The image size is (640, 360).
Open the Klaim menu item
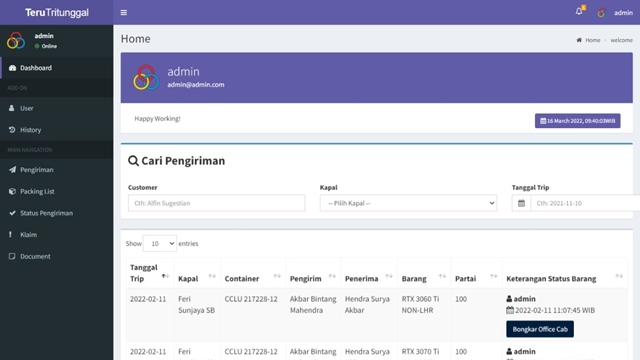57,234
